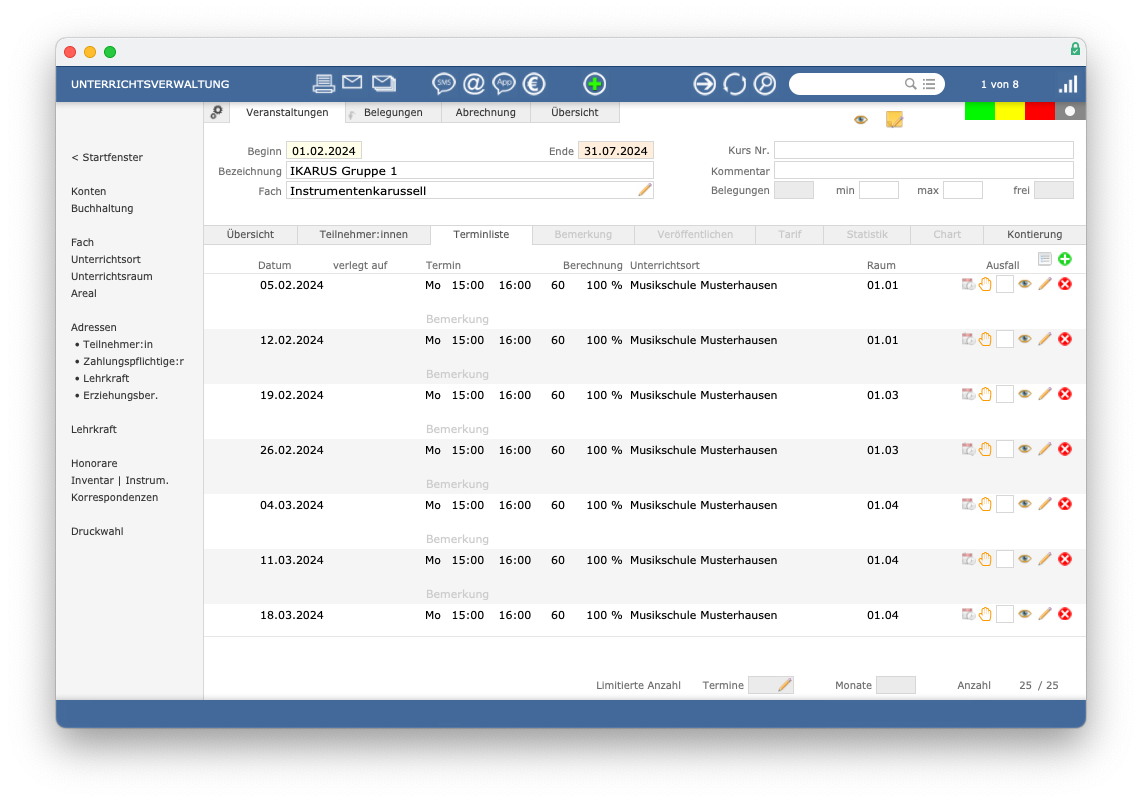This screenshot has width=1142, height=802.
Task: Click green plus to add a Termin
Action: click(x=1065, y=259)
